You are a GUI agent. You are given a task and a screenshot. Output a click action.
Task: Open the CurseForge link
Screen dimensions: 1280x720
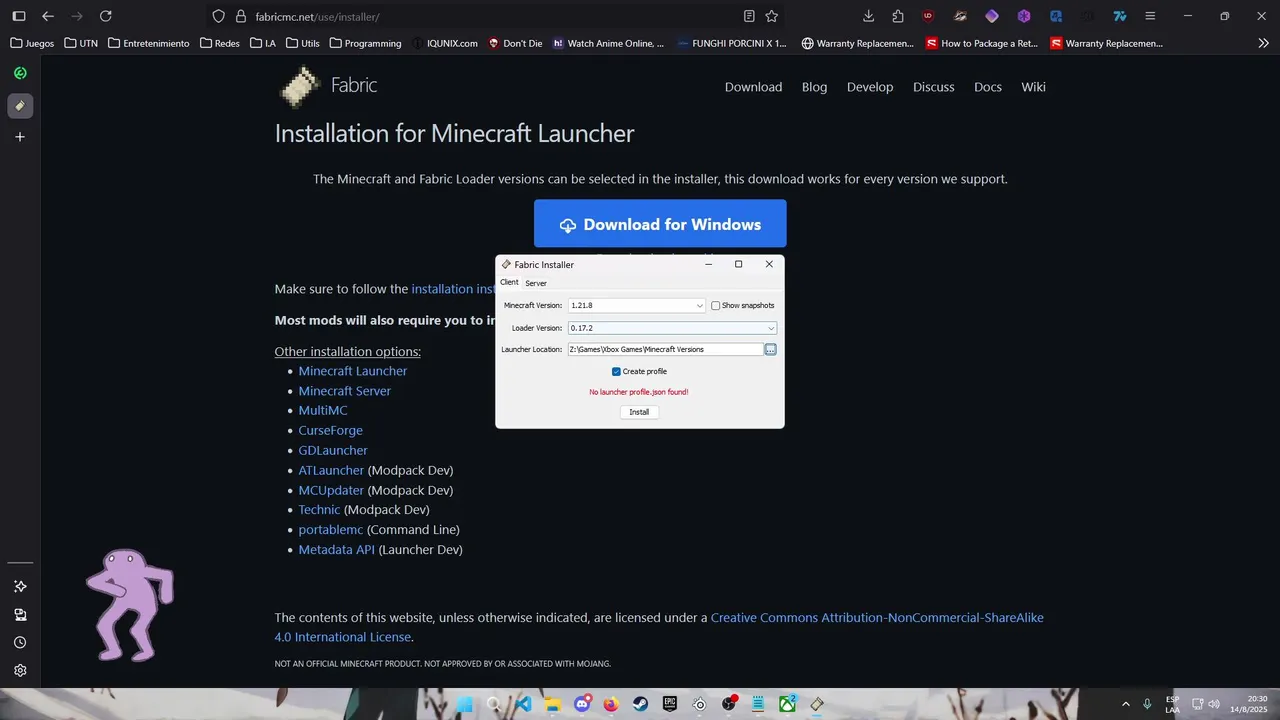point(330,430)
